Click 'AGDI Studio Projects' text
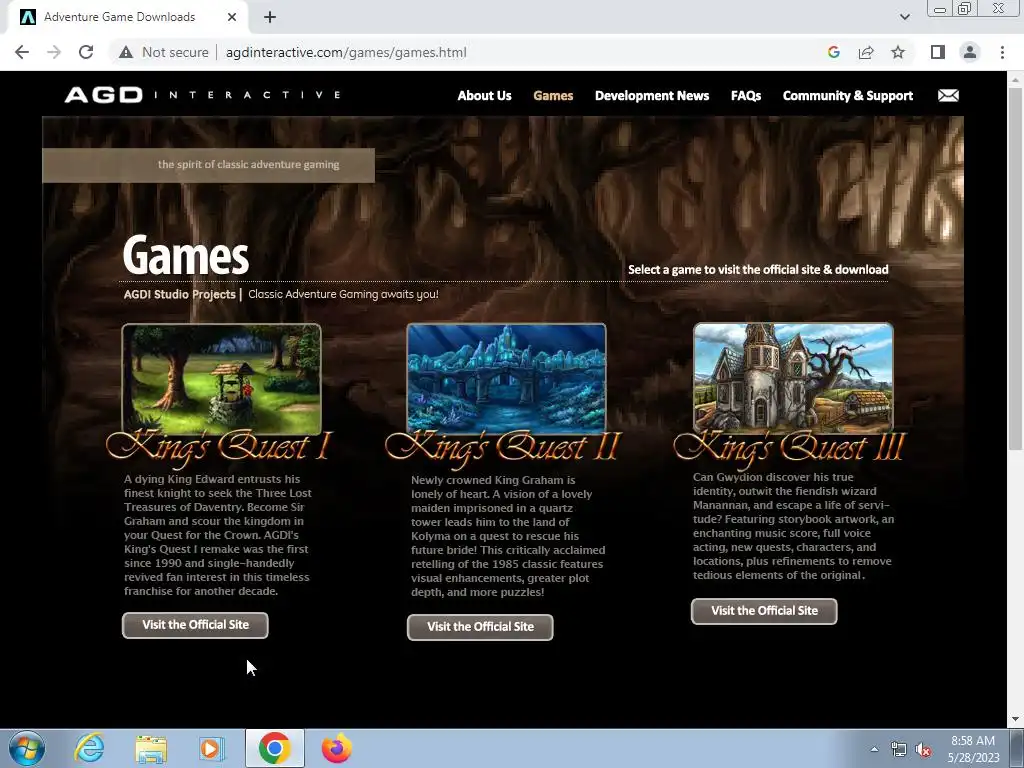 180,295
